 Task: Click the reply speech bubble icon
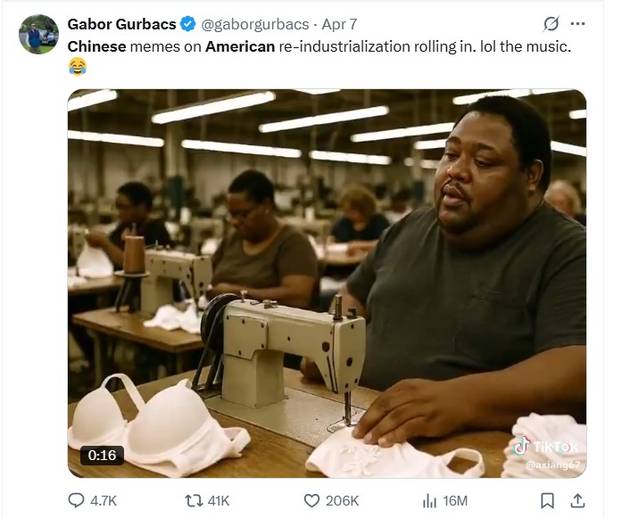tap(76, 500)
